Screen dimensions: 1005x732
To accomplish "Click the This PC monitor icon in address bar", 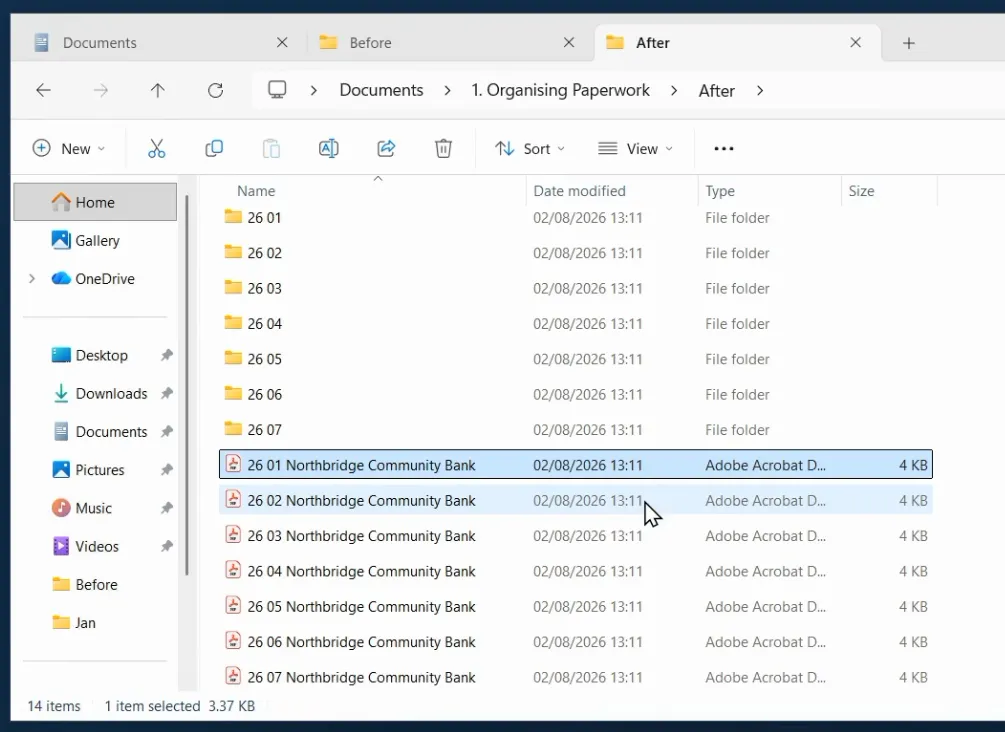I will click(277, 90).
